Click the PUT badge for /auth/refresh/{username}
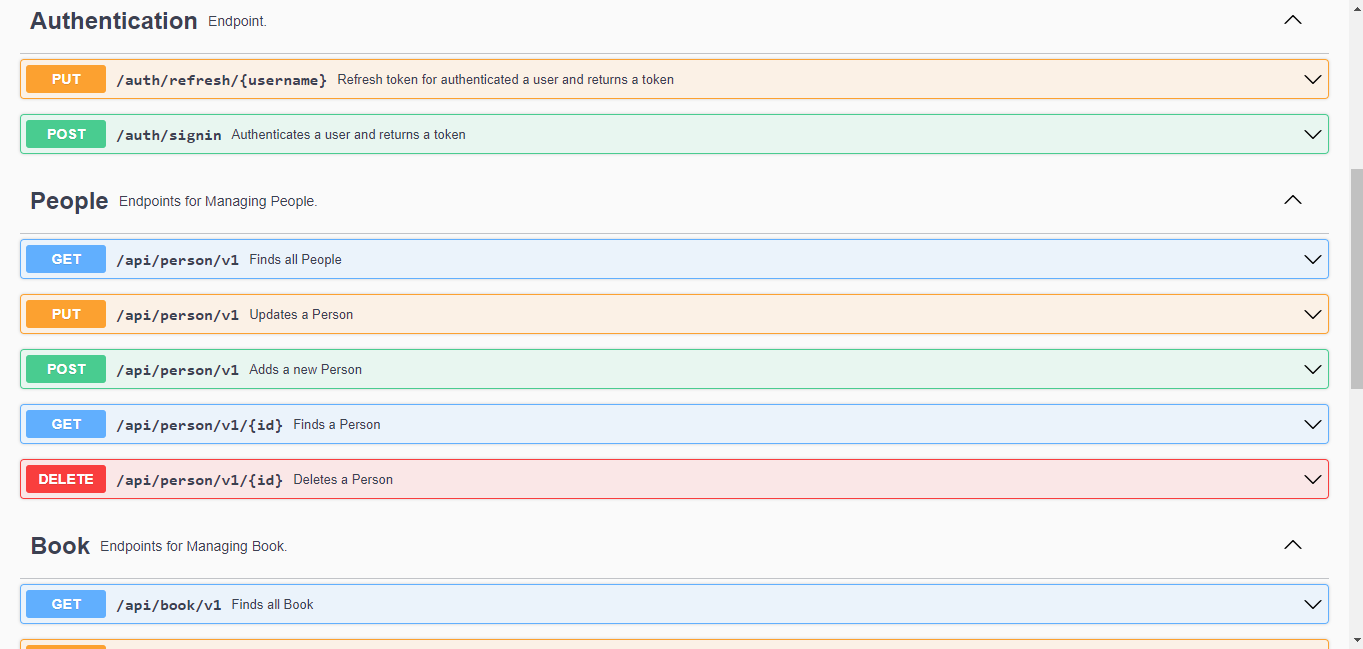1363x649 pixels. [66, 79]
